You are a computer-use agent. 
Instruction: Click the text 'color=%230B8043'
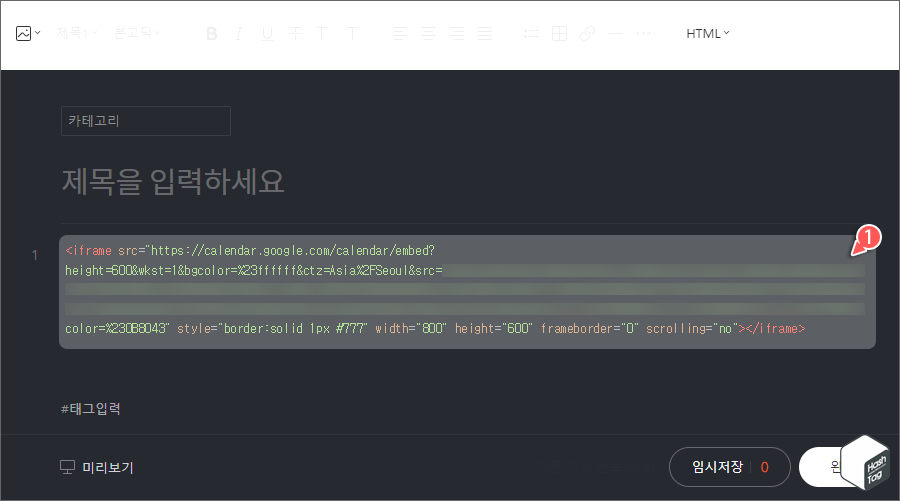tap(117, 328)
